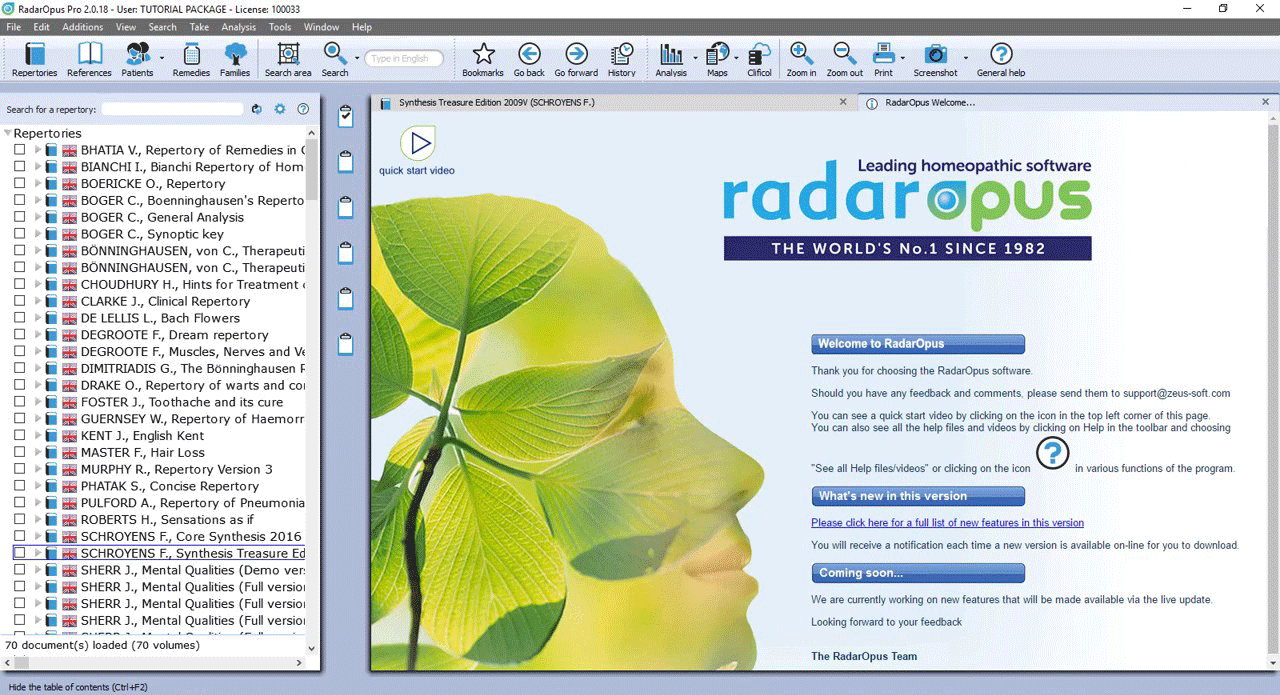Click the refresh icon beside repertory search
Screen dimensions: 1280x695
tap(257, 109)
